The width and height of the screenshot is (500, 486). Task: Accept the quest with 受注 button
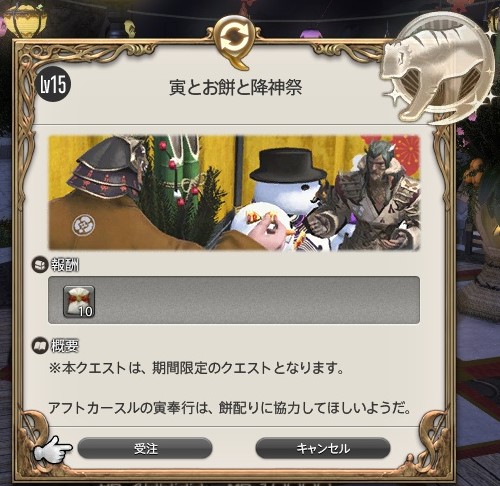pyautogui.click(x=145, y=449)
